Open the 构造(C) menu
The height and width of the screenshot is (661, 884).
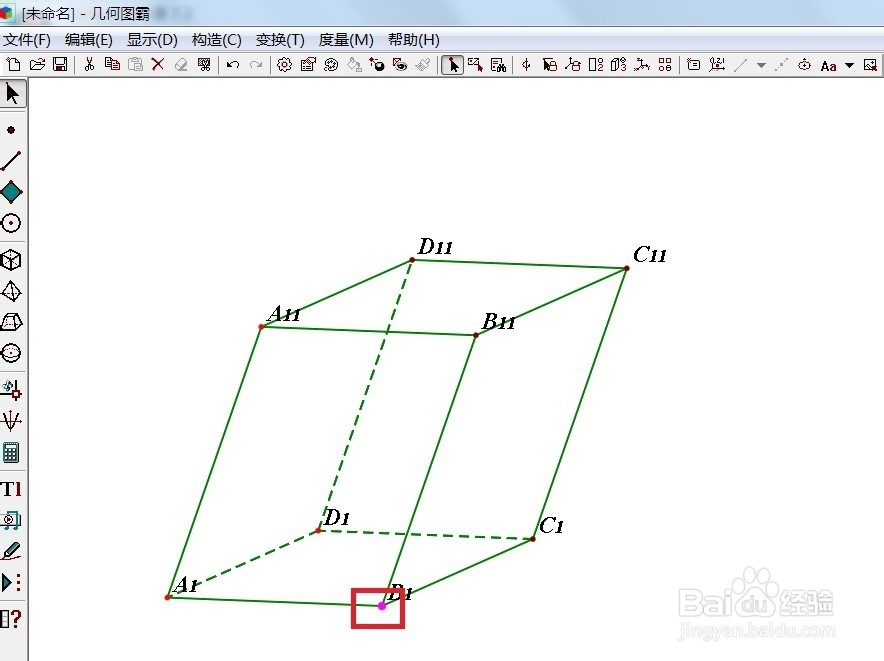216,40
